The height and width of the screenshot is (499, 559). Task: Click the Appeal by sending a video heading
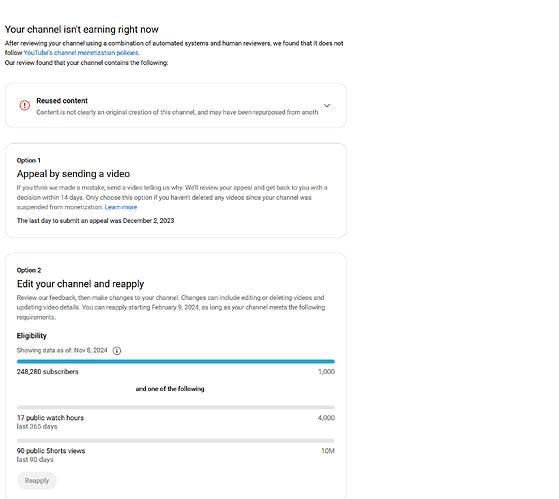point(73,174)
